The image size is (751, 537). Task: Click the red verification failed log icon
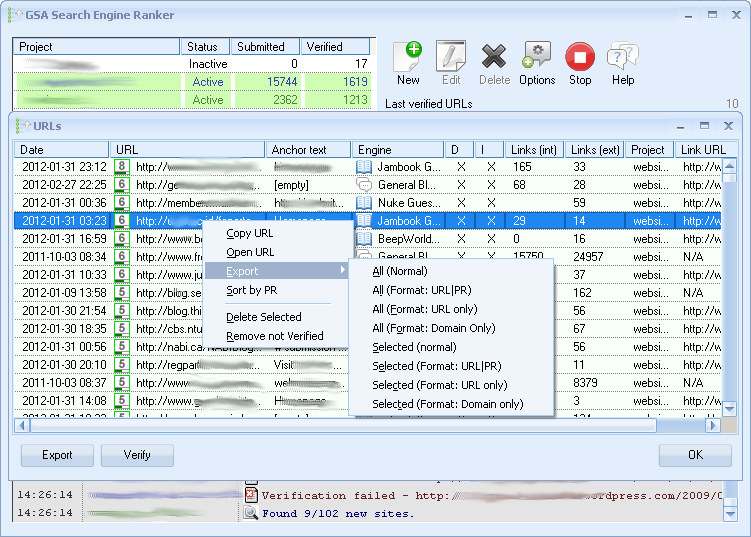[x=251, y=495]
